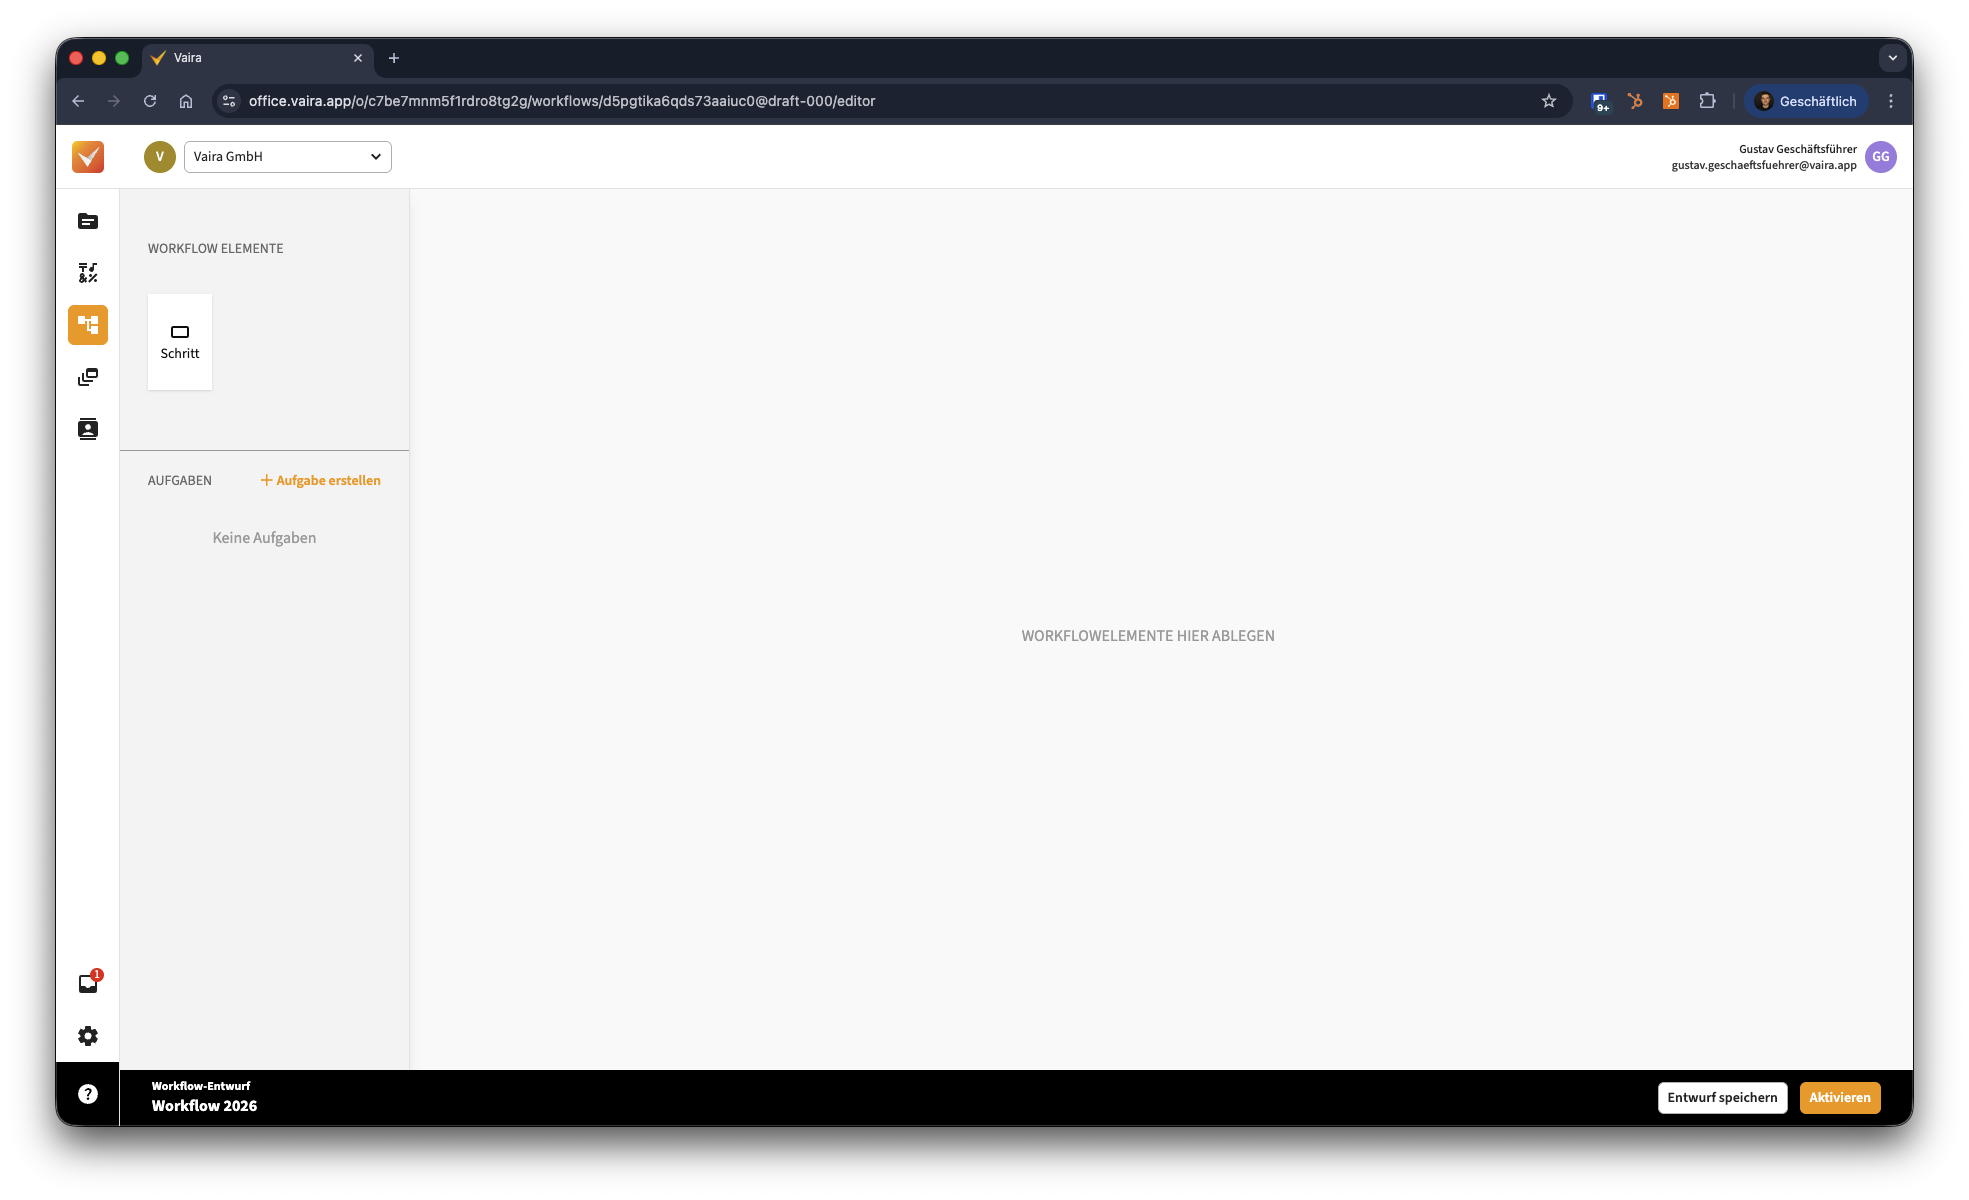Click the Entwurf speichern button
This screenshot has height=1200, width=1969.
point(1722,1097)
